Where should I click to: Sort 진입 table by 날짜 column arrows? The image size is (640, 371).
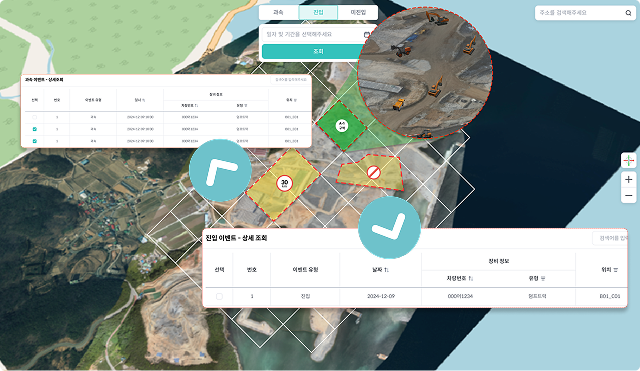pos(387,270)
